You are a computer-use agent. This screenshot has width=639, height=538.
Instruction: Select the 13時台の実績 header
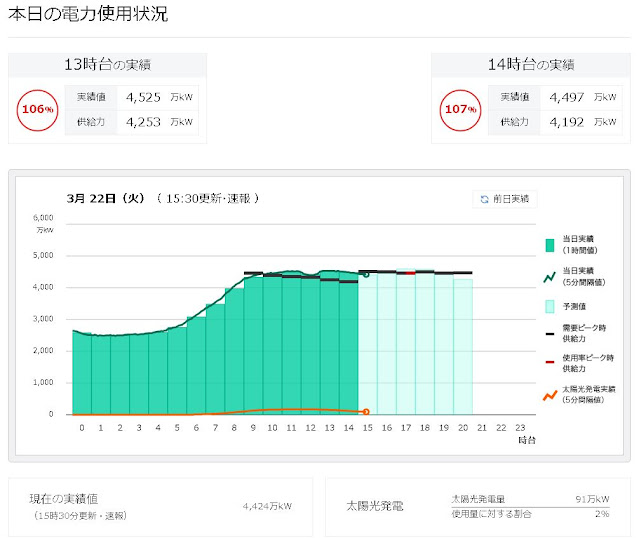pos(108,64)
